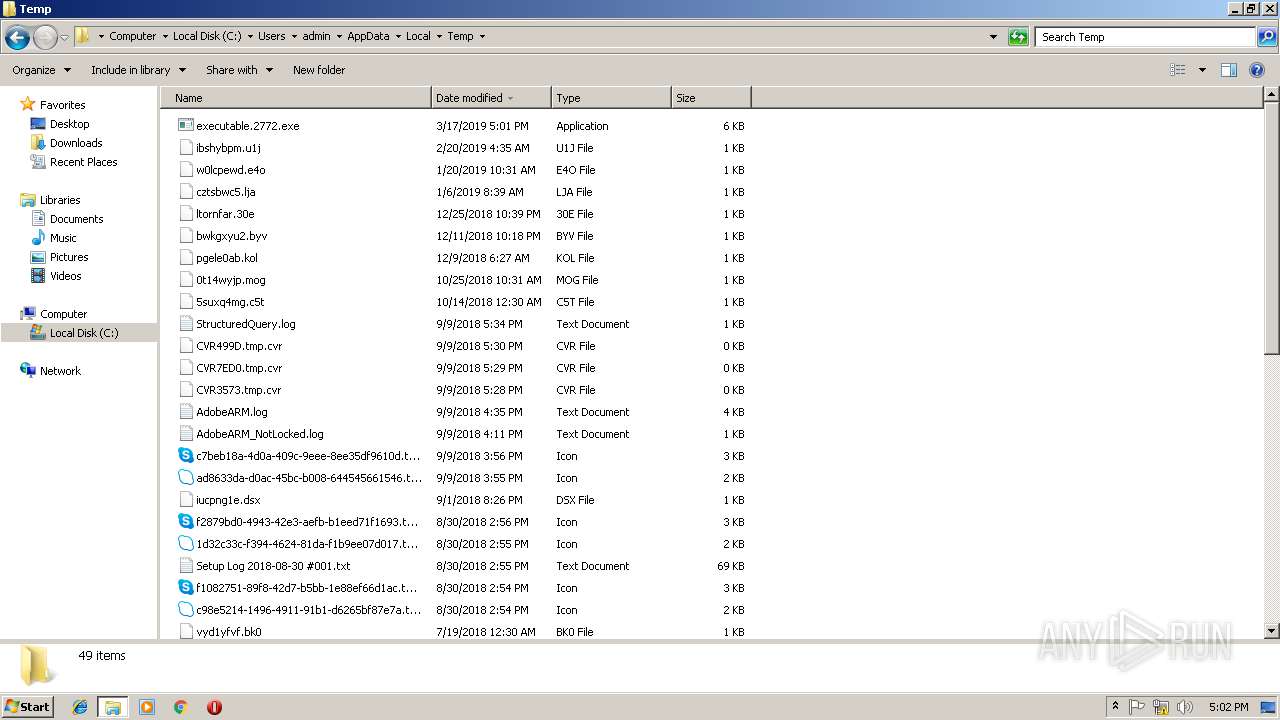The image size is (1280, 720).
Task: Select Skype icon file f1082751-89f8
Action: (185, 588)
